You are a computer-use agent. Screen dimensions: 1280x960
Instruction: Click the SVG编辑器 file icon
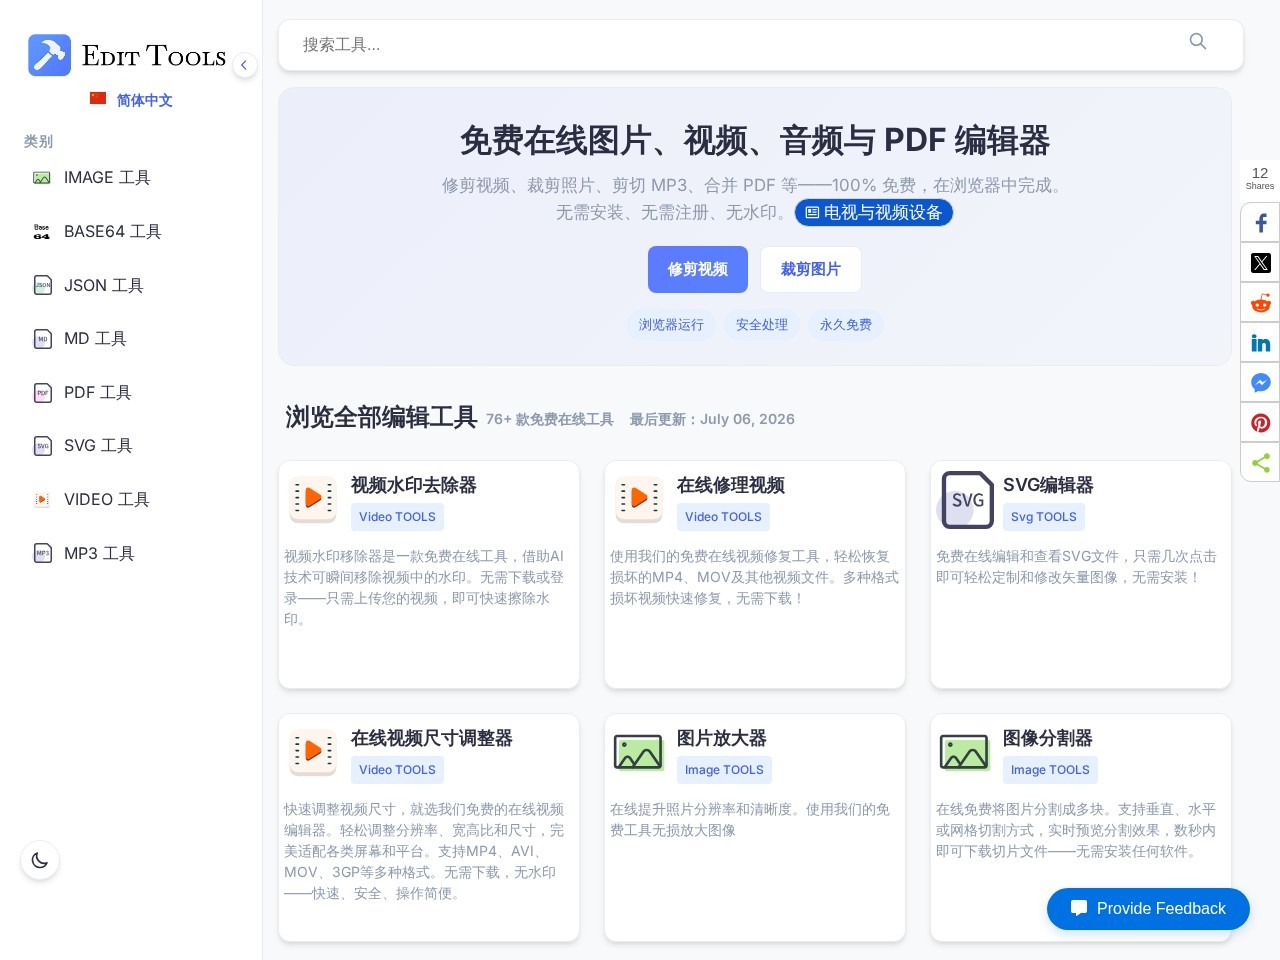pos(967,499)
